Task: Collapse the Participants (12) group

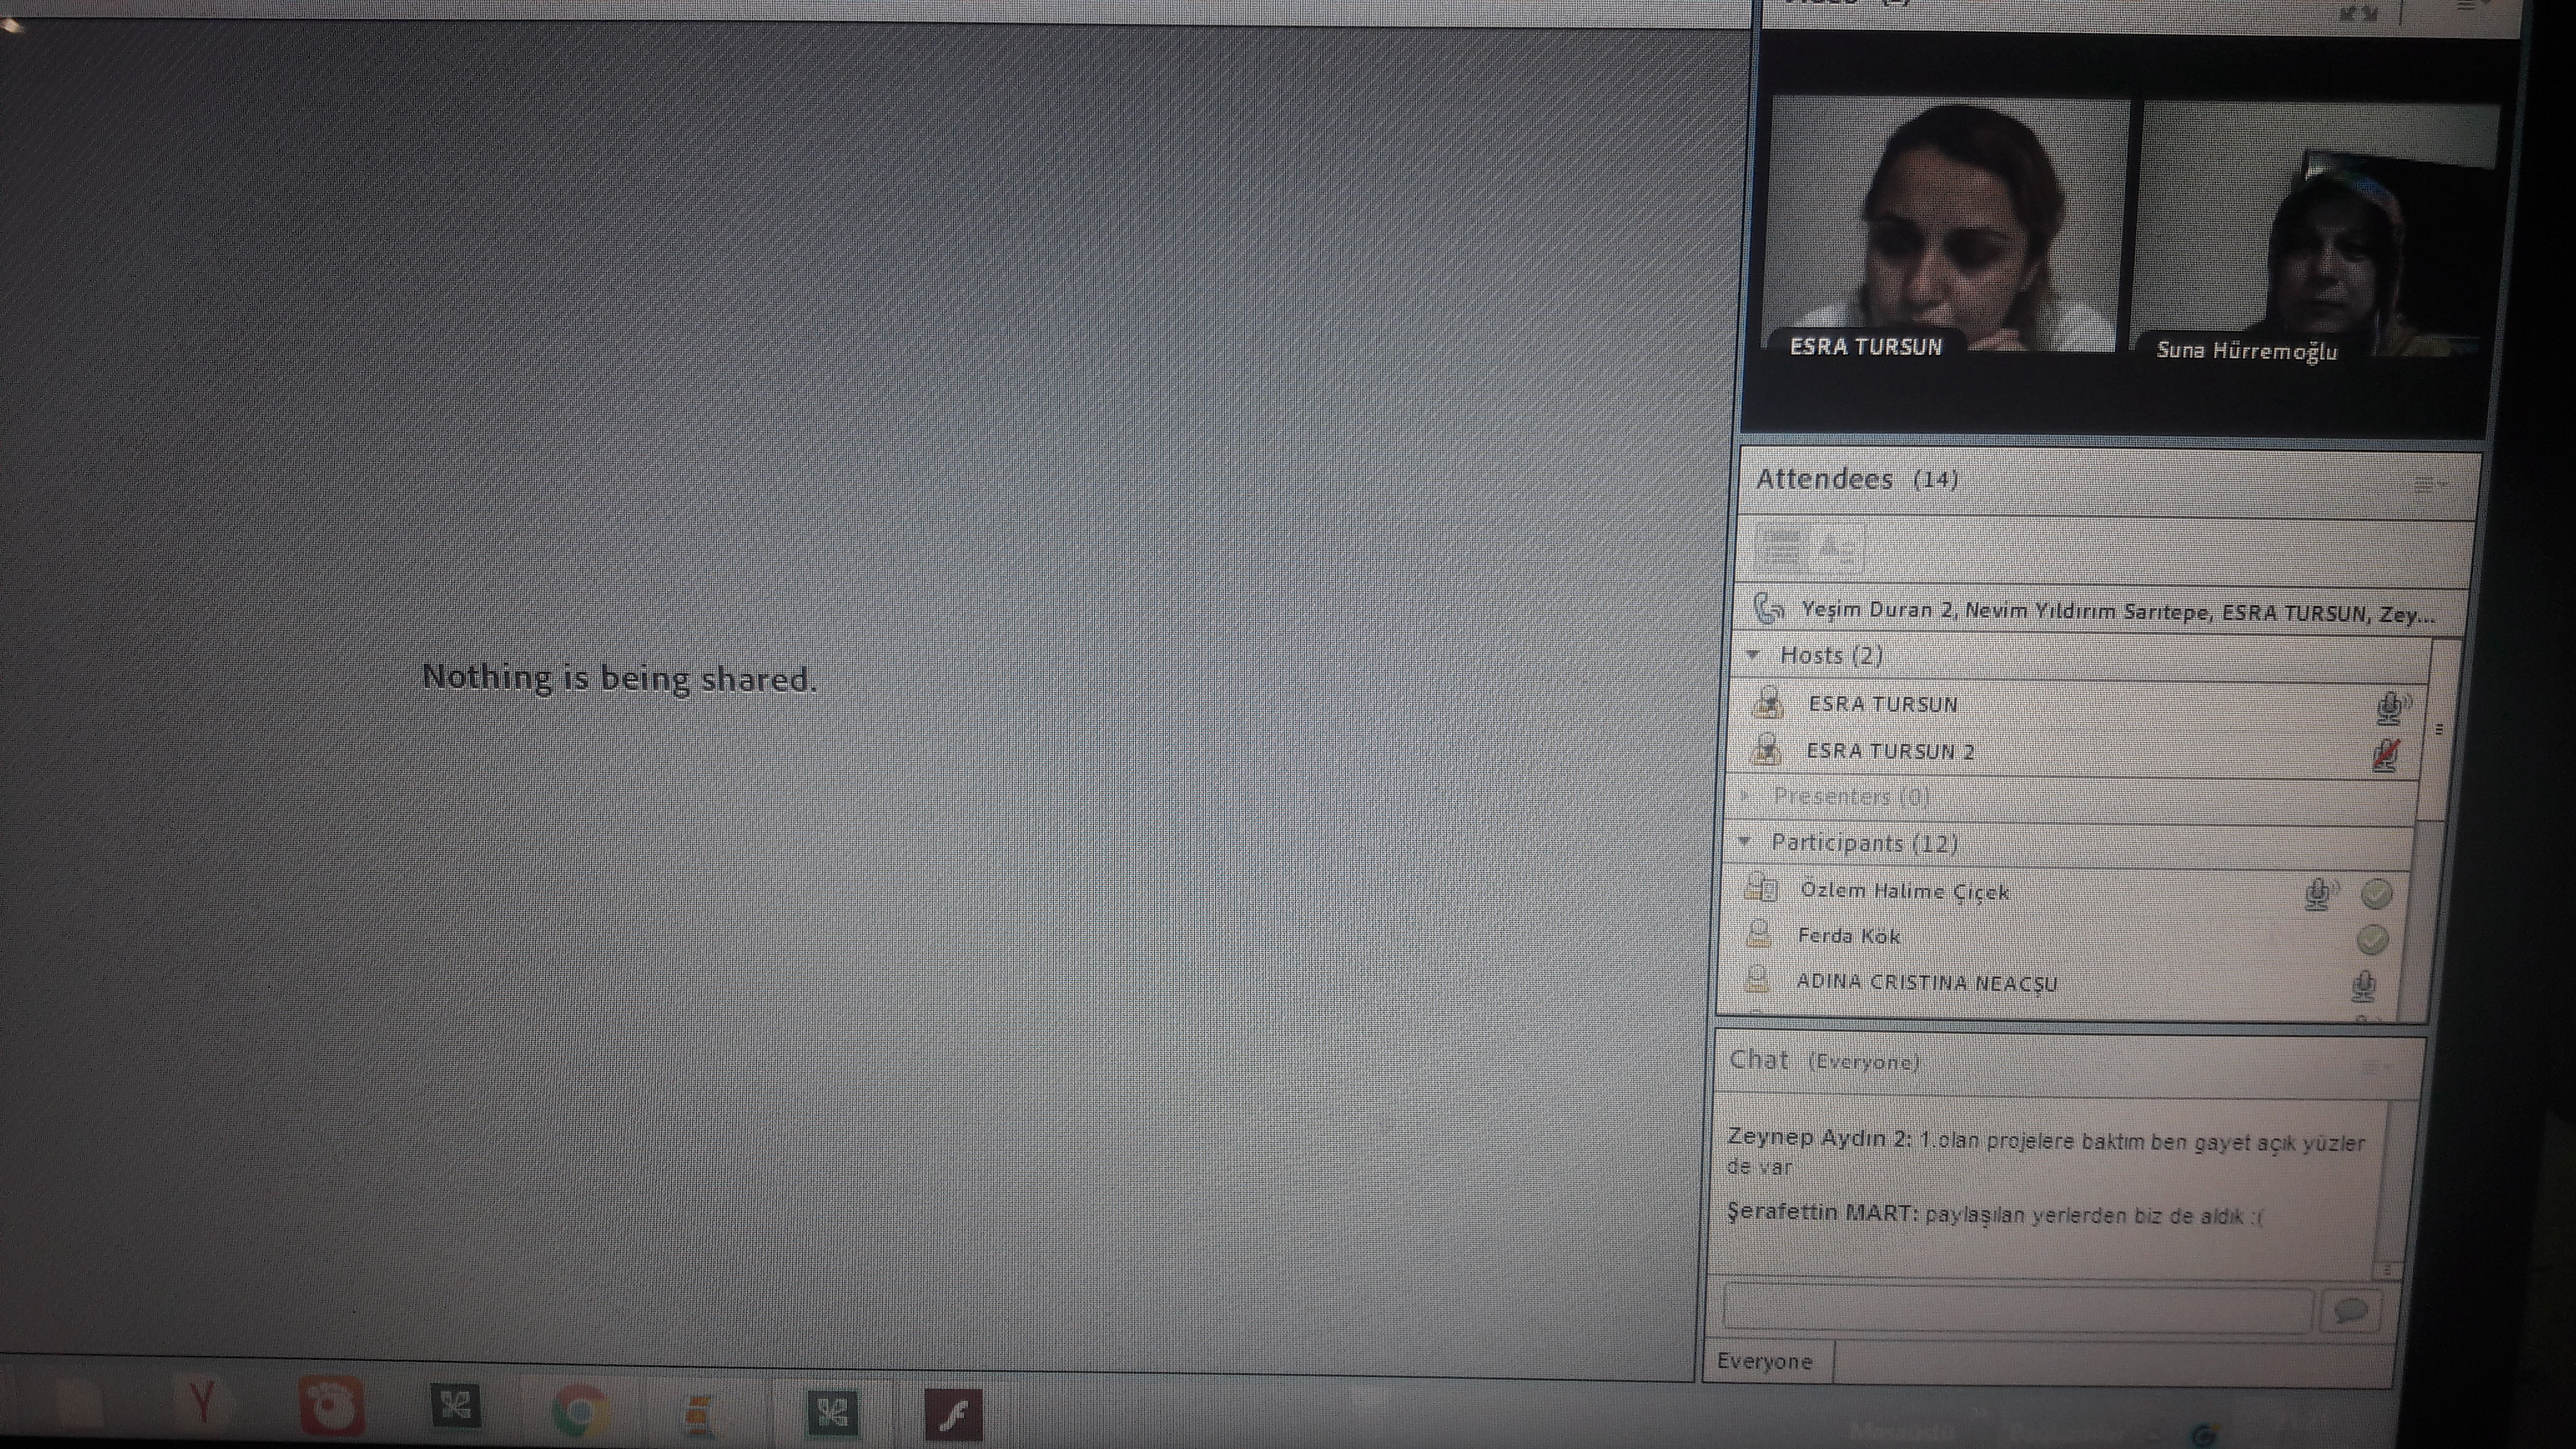Action: point(1745,841)
